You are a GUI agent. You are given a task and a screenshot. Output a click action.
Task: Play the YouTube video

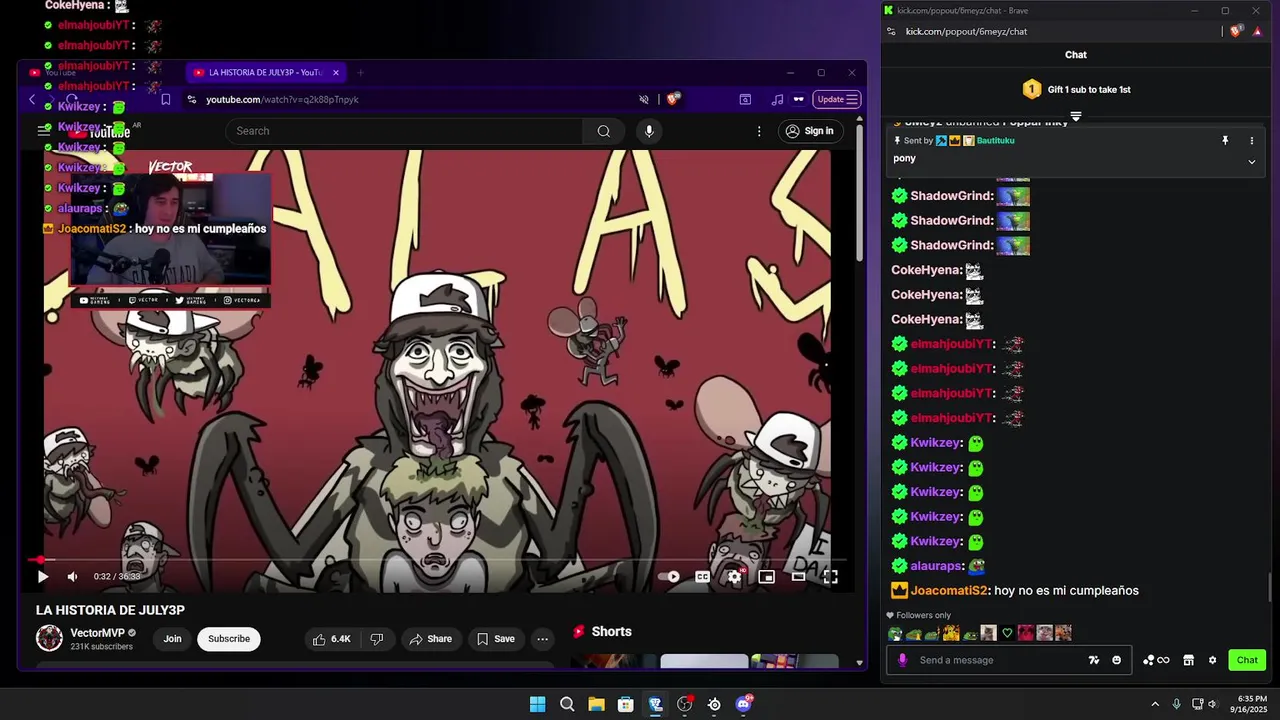42,577
